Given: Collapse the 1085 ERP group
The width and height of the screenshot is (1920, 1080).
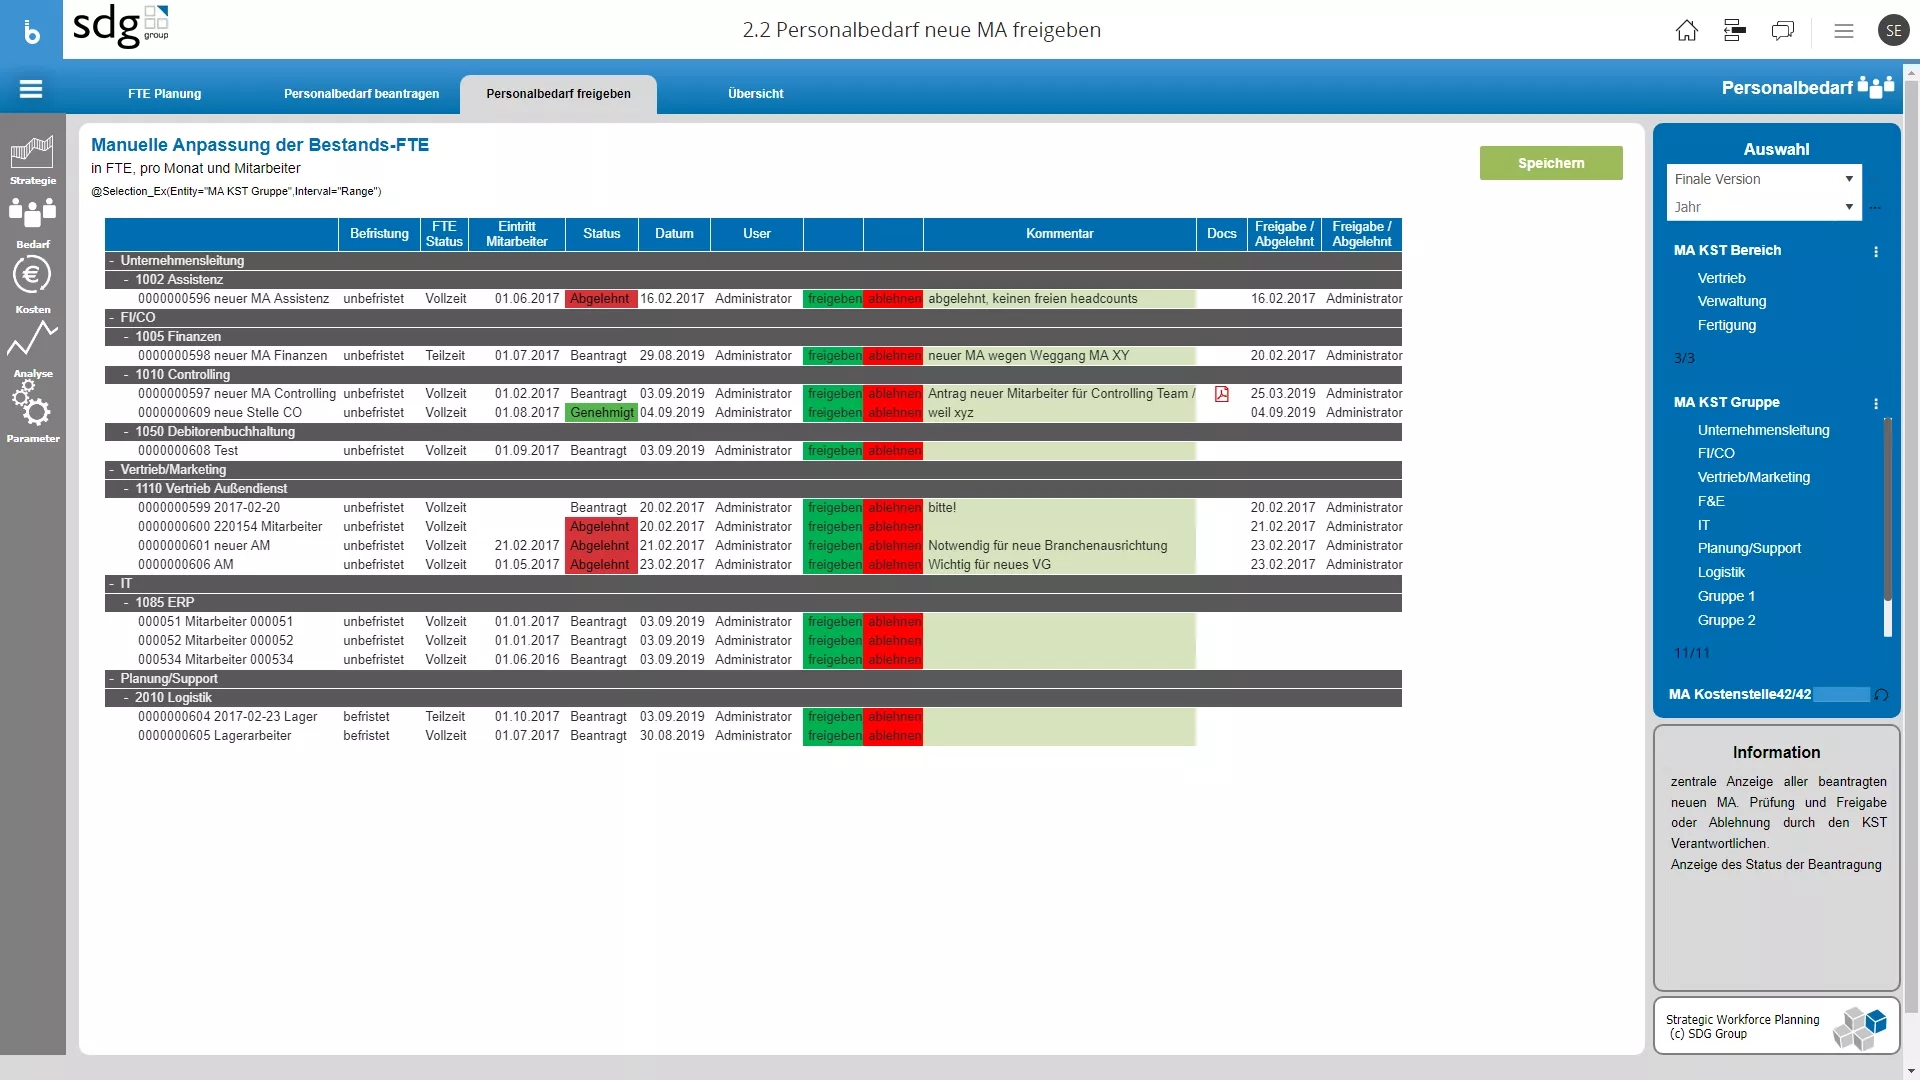Looking at the screenshot, I should click(126, 603).
